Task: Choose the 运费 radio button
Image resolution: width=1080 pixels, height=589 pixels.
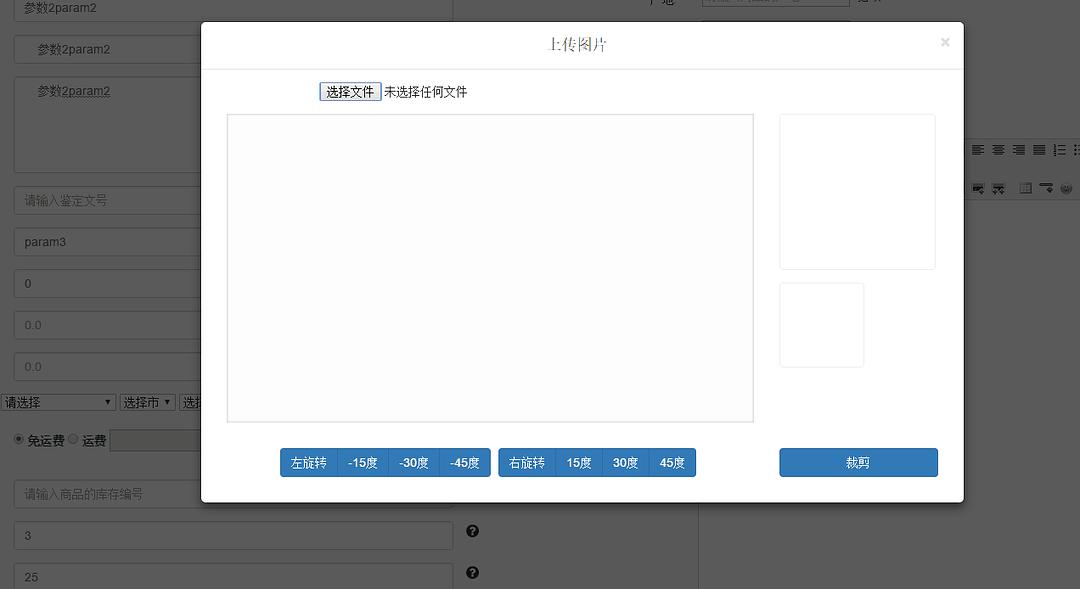Action: click(x=75, y=440)
